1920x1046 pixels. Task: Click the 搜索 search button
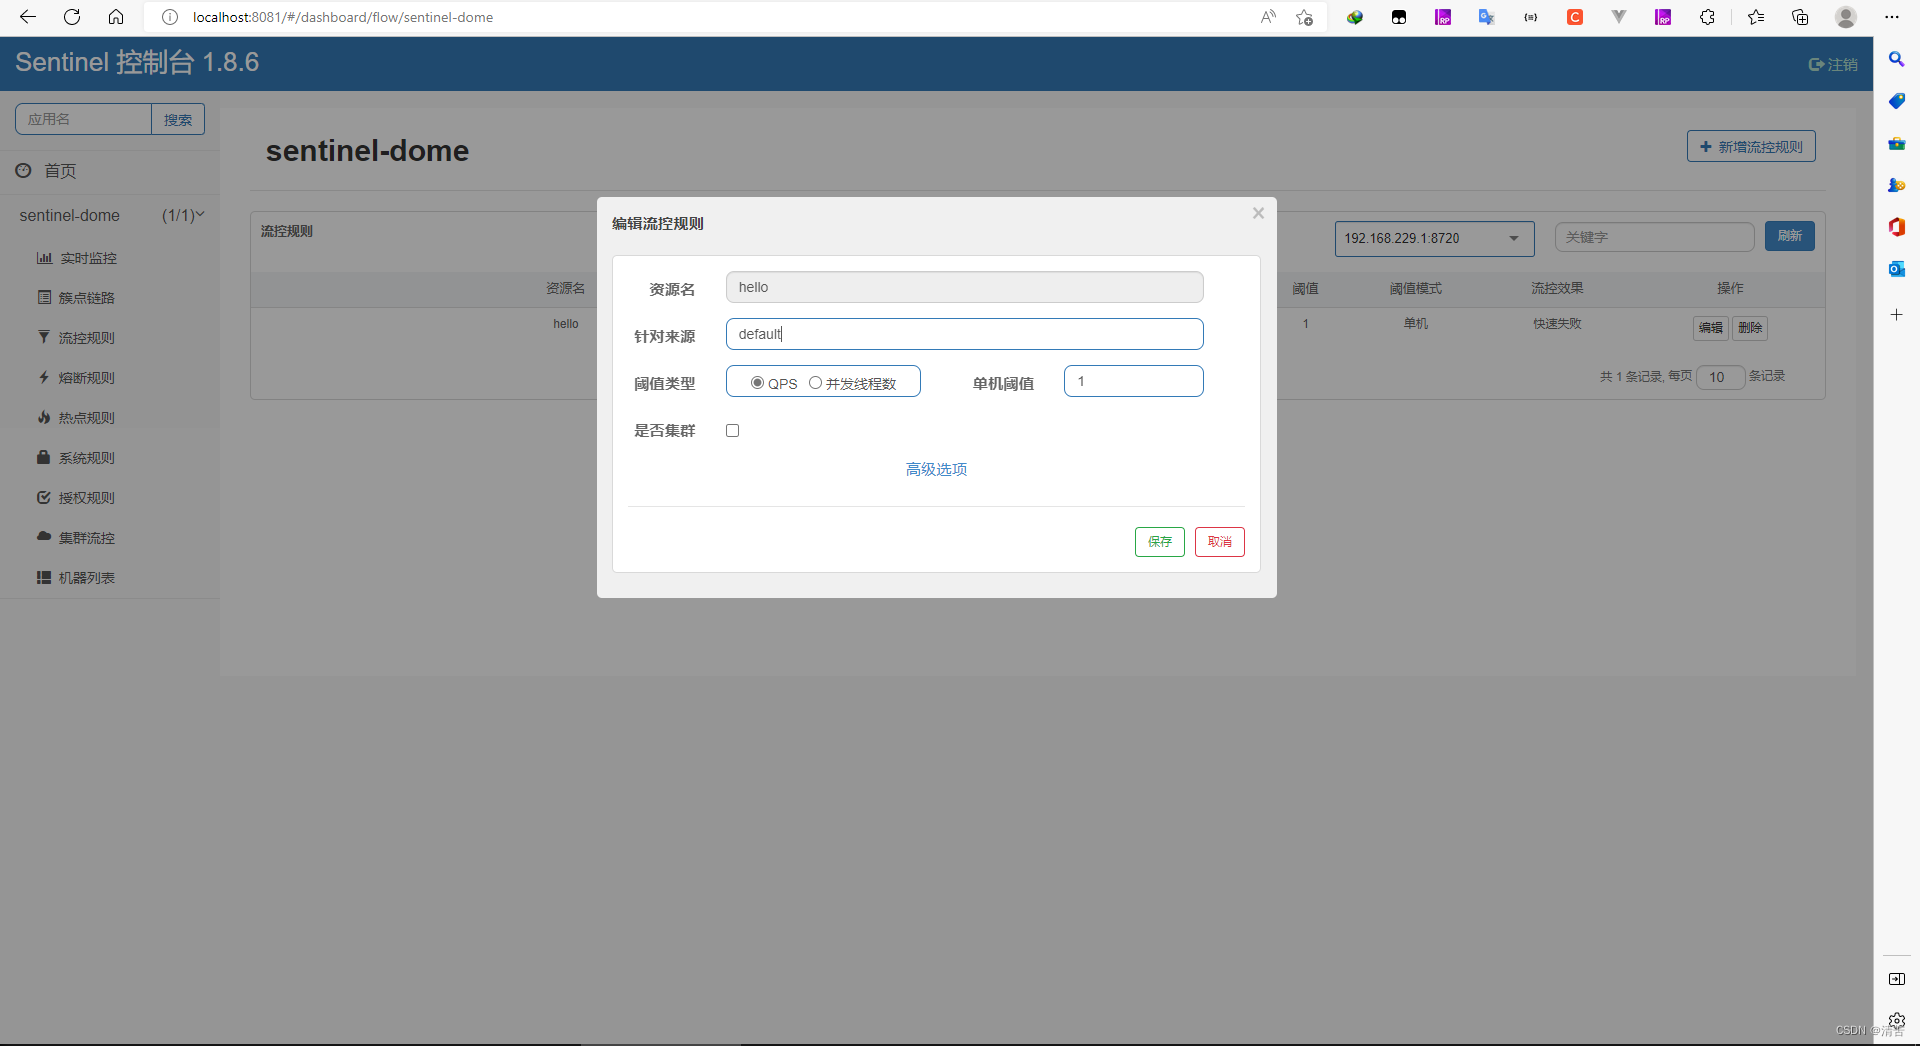click(178, 119)
